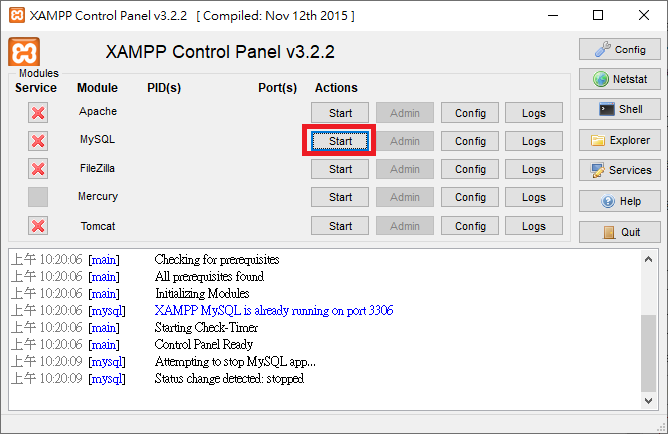Open Tomcat Config options
The height and width of the screenshot is (434, 668).
(x=470, y=226)
